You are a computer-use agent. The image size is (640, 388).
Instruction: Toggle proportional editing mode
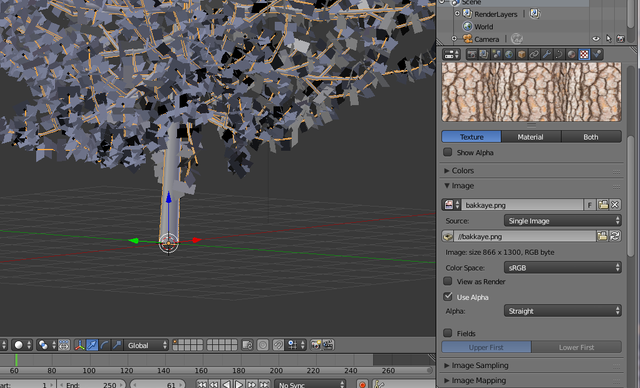(263, 345)
